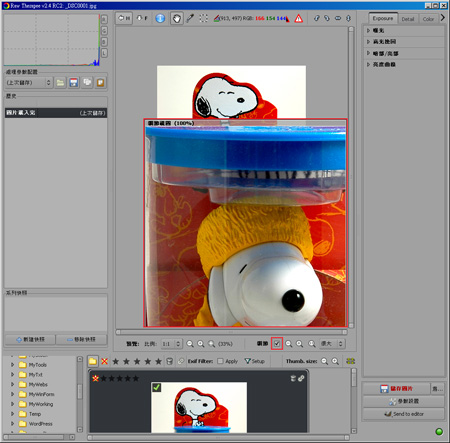
Task: Click the third link-shaped icon in the toolbar
Action: (338, 18)
